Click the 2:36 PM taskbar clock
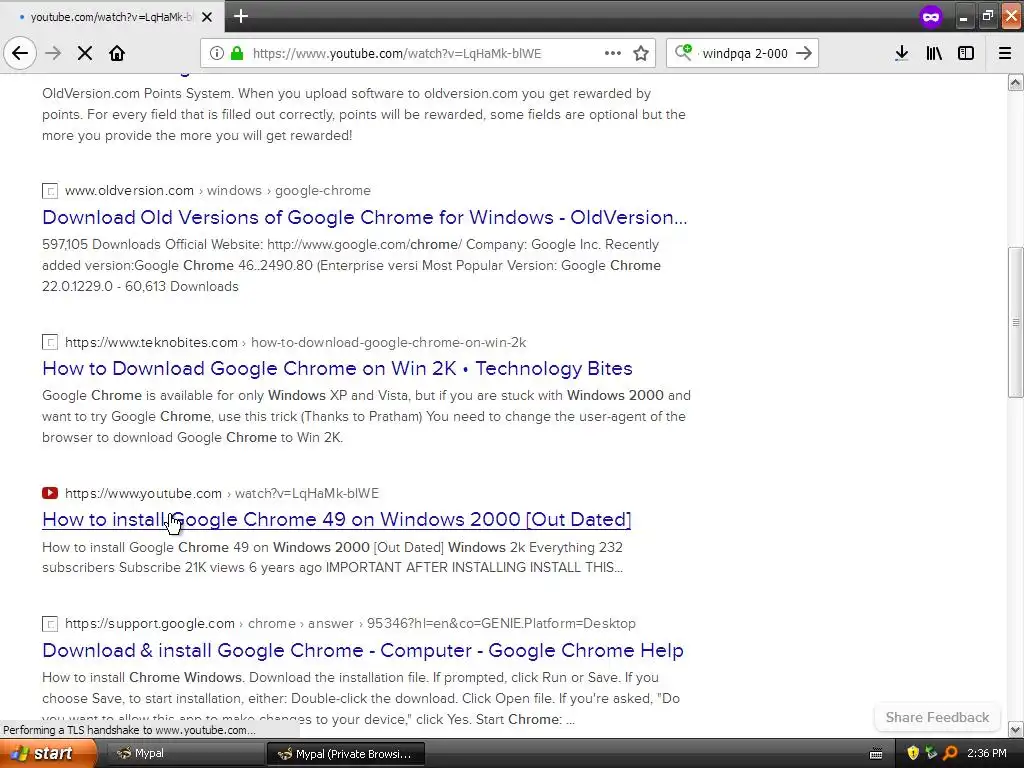Screen dimensions: 1024x768 click(987, 753)
